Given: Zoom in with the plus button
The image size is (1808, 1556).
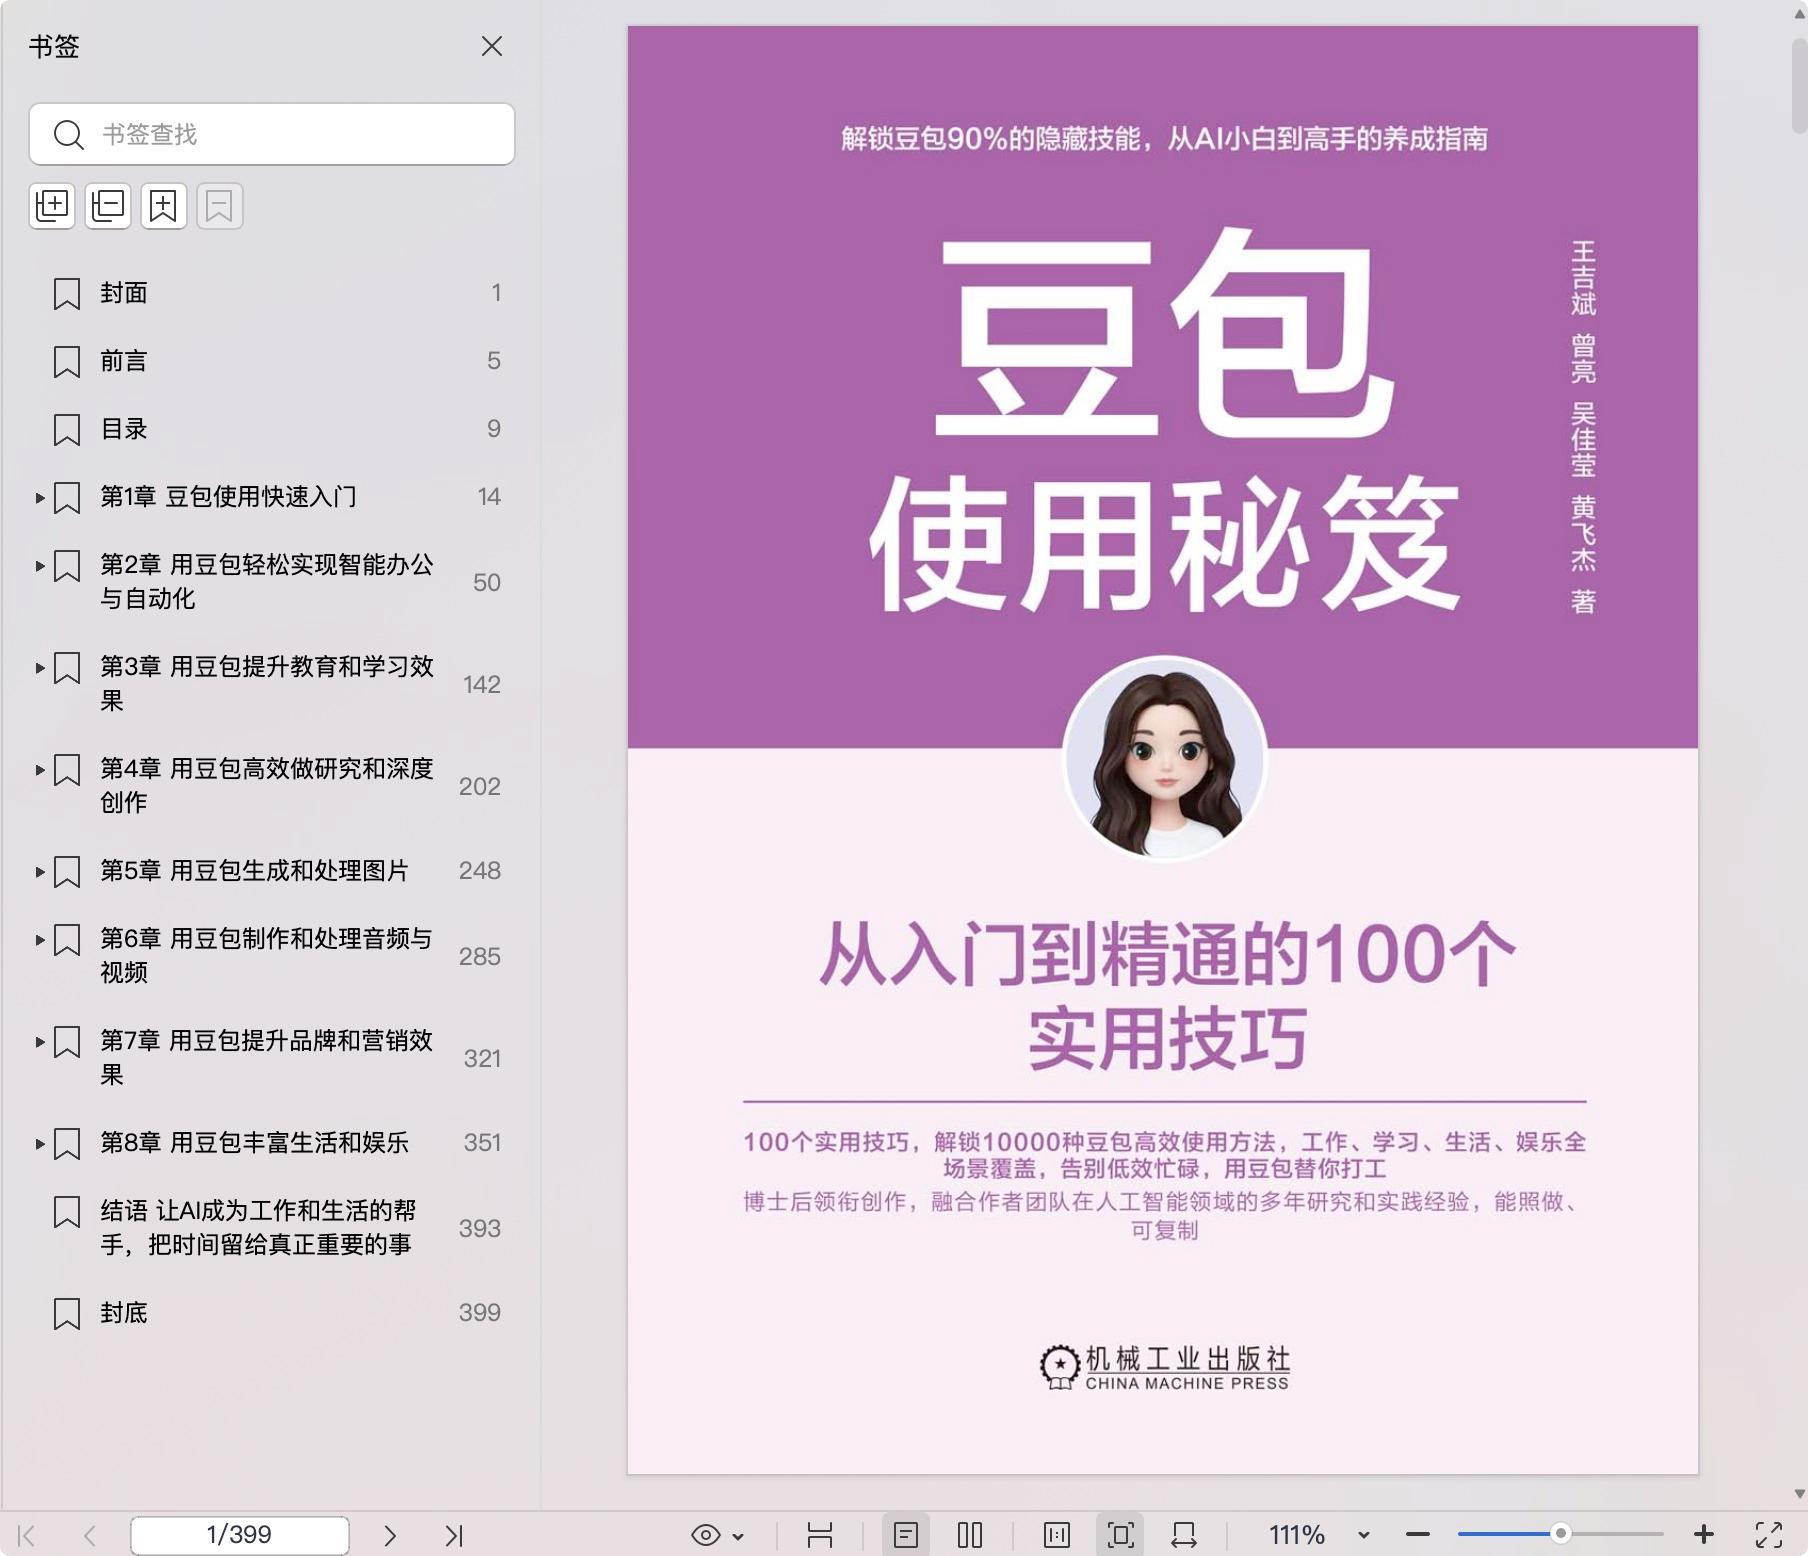Looking at the screenshot, I should 1704,1534.
